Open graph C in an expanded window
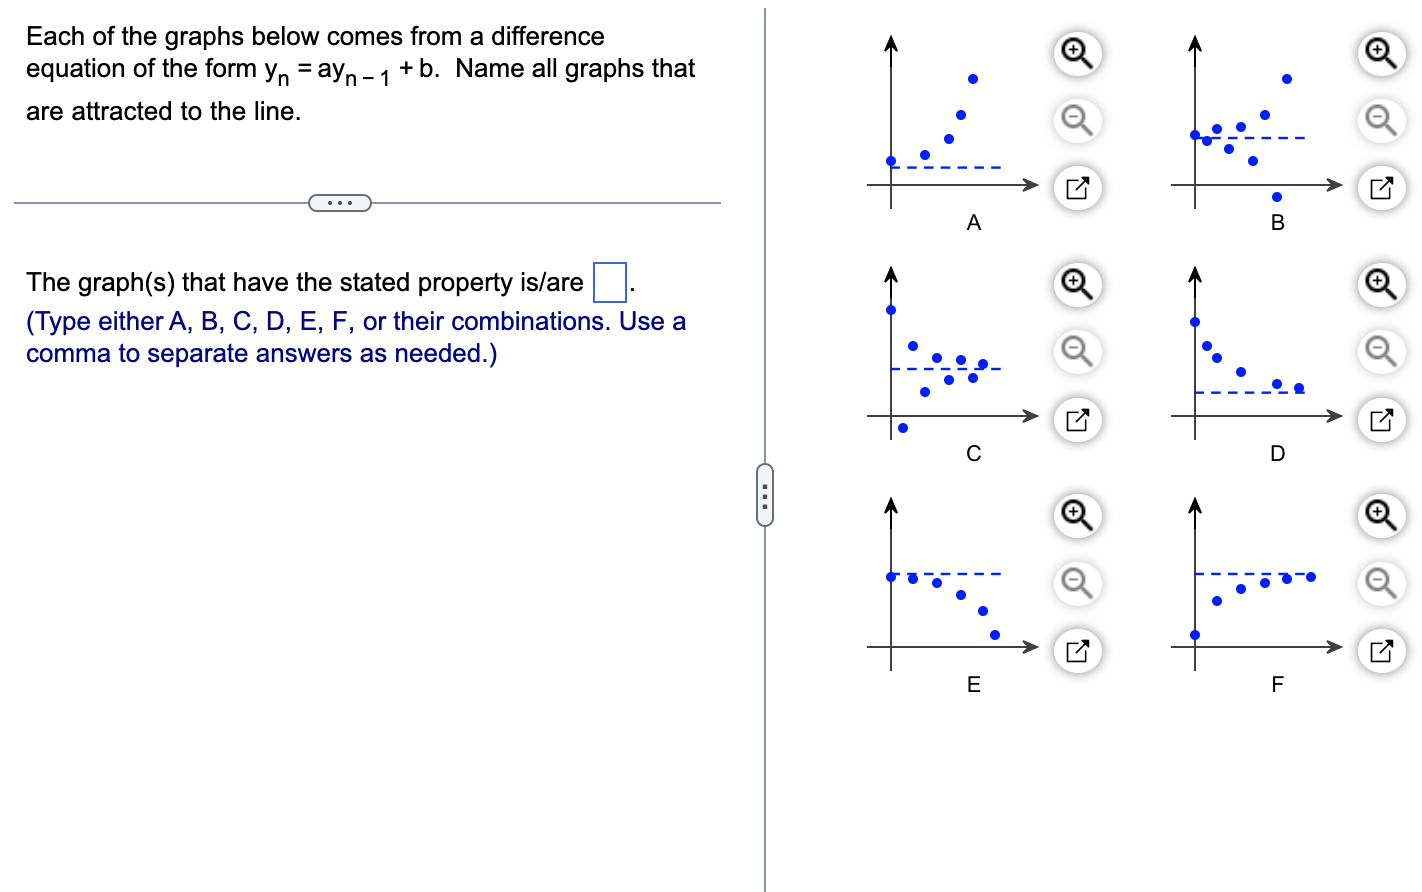 (1077, 420)
